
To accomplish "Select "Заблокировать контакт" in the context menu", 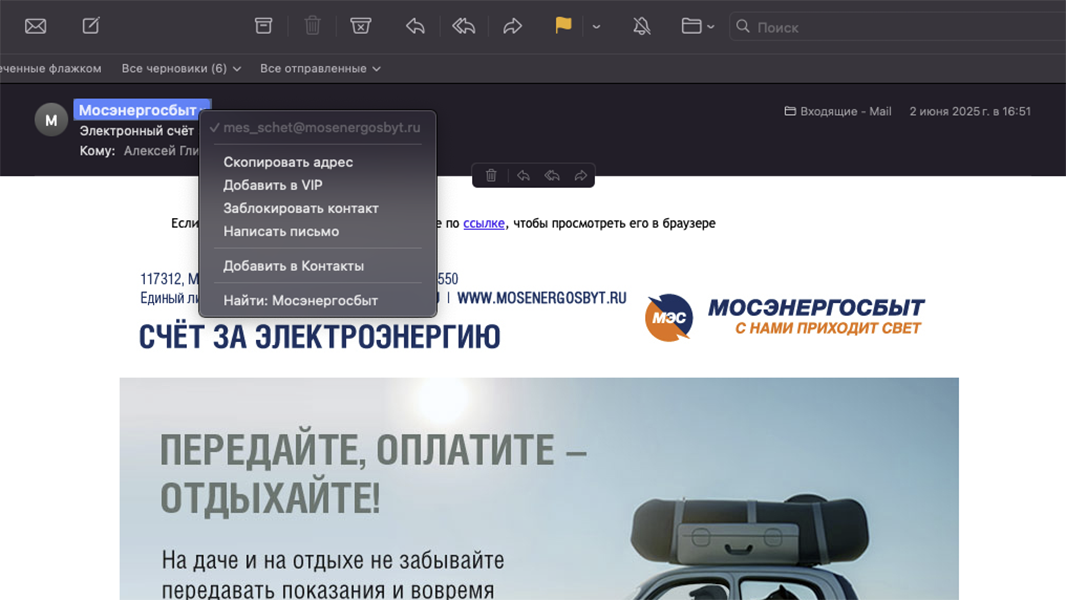I will click(301, 208).
